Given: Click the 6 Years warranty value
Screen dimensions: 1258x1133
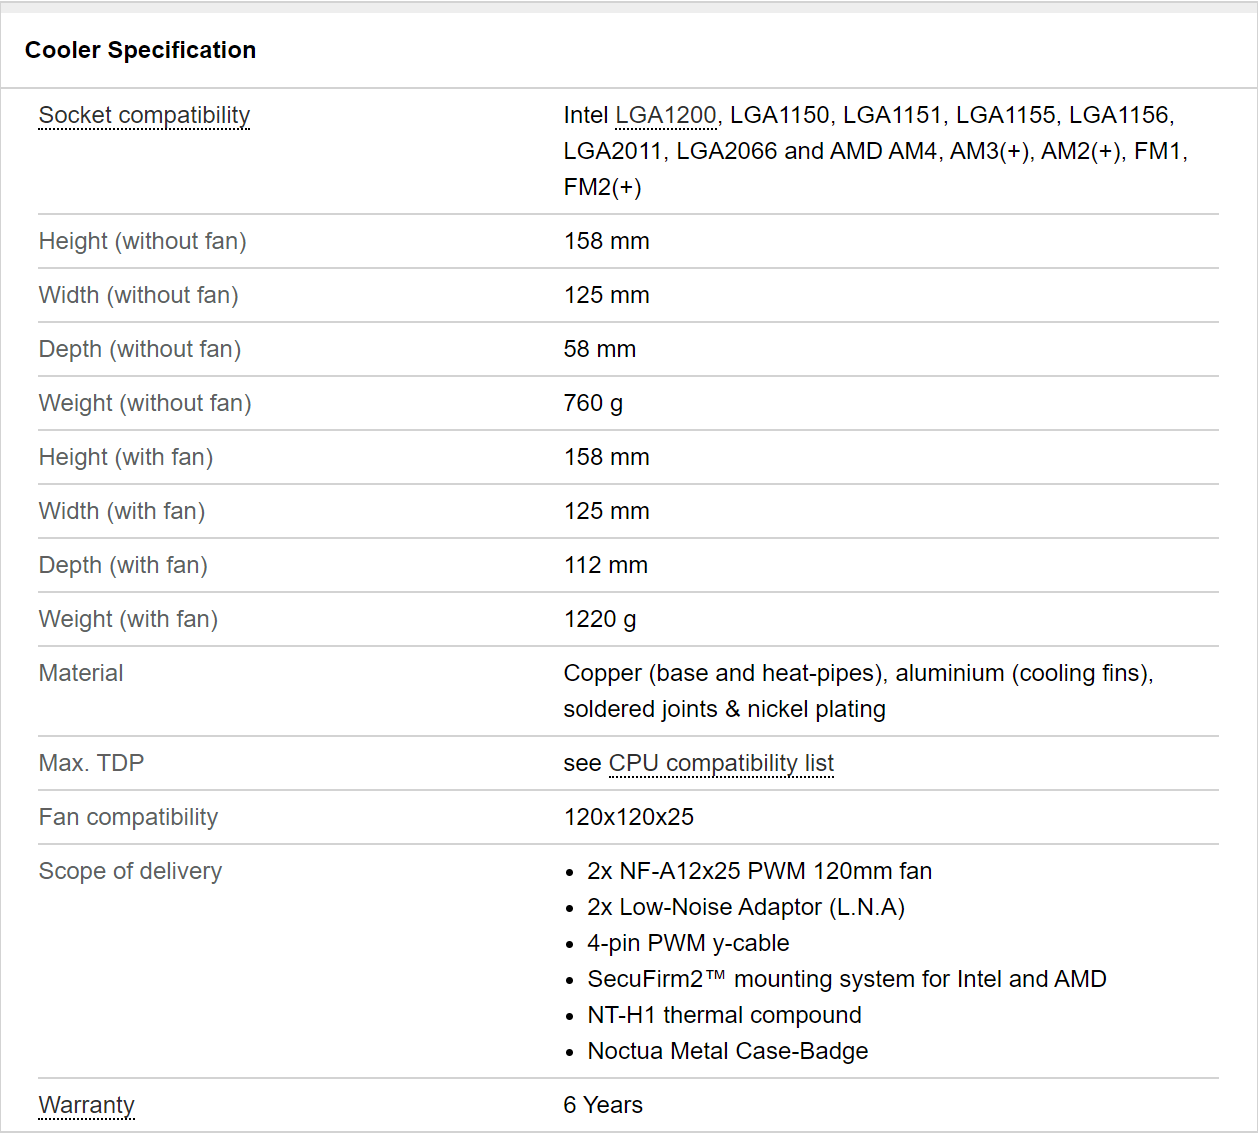Looking at the screenshot, I should point(603,1105).
